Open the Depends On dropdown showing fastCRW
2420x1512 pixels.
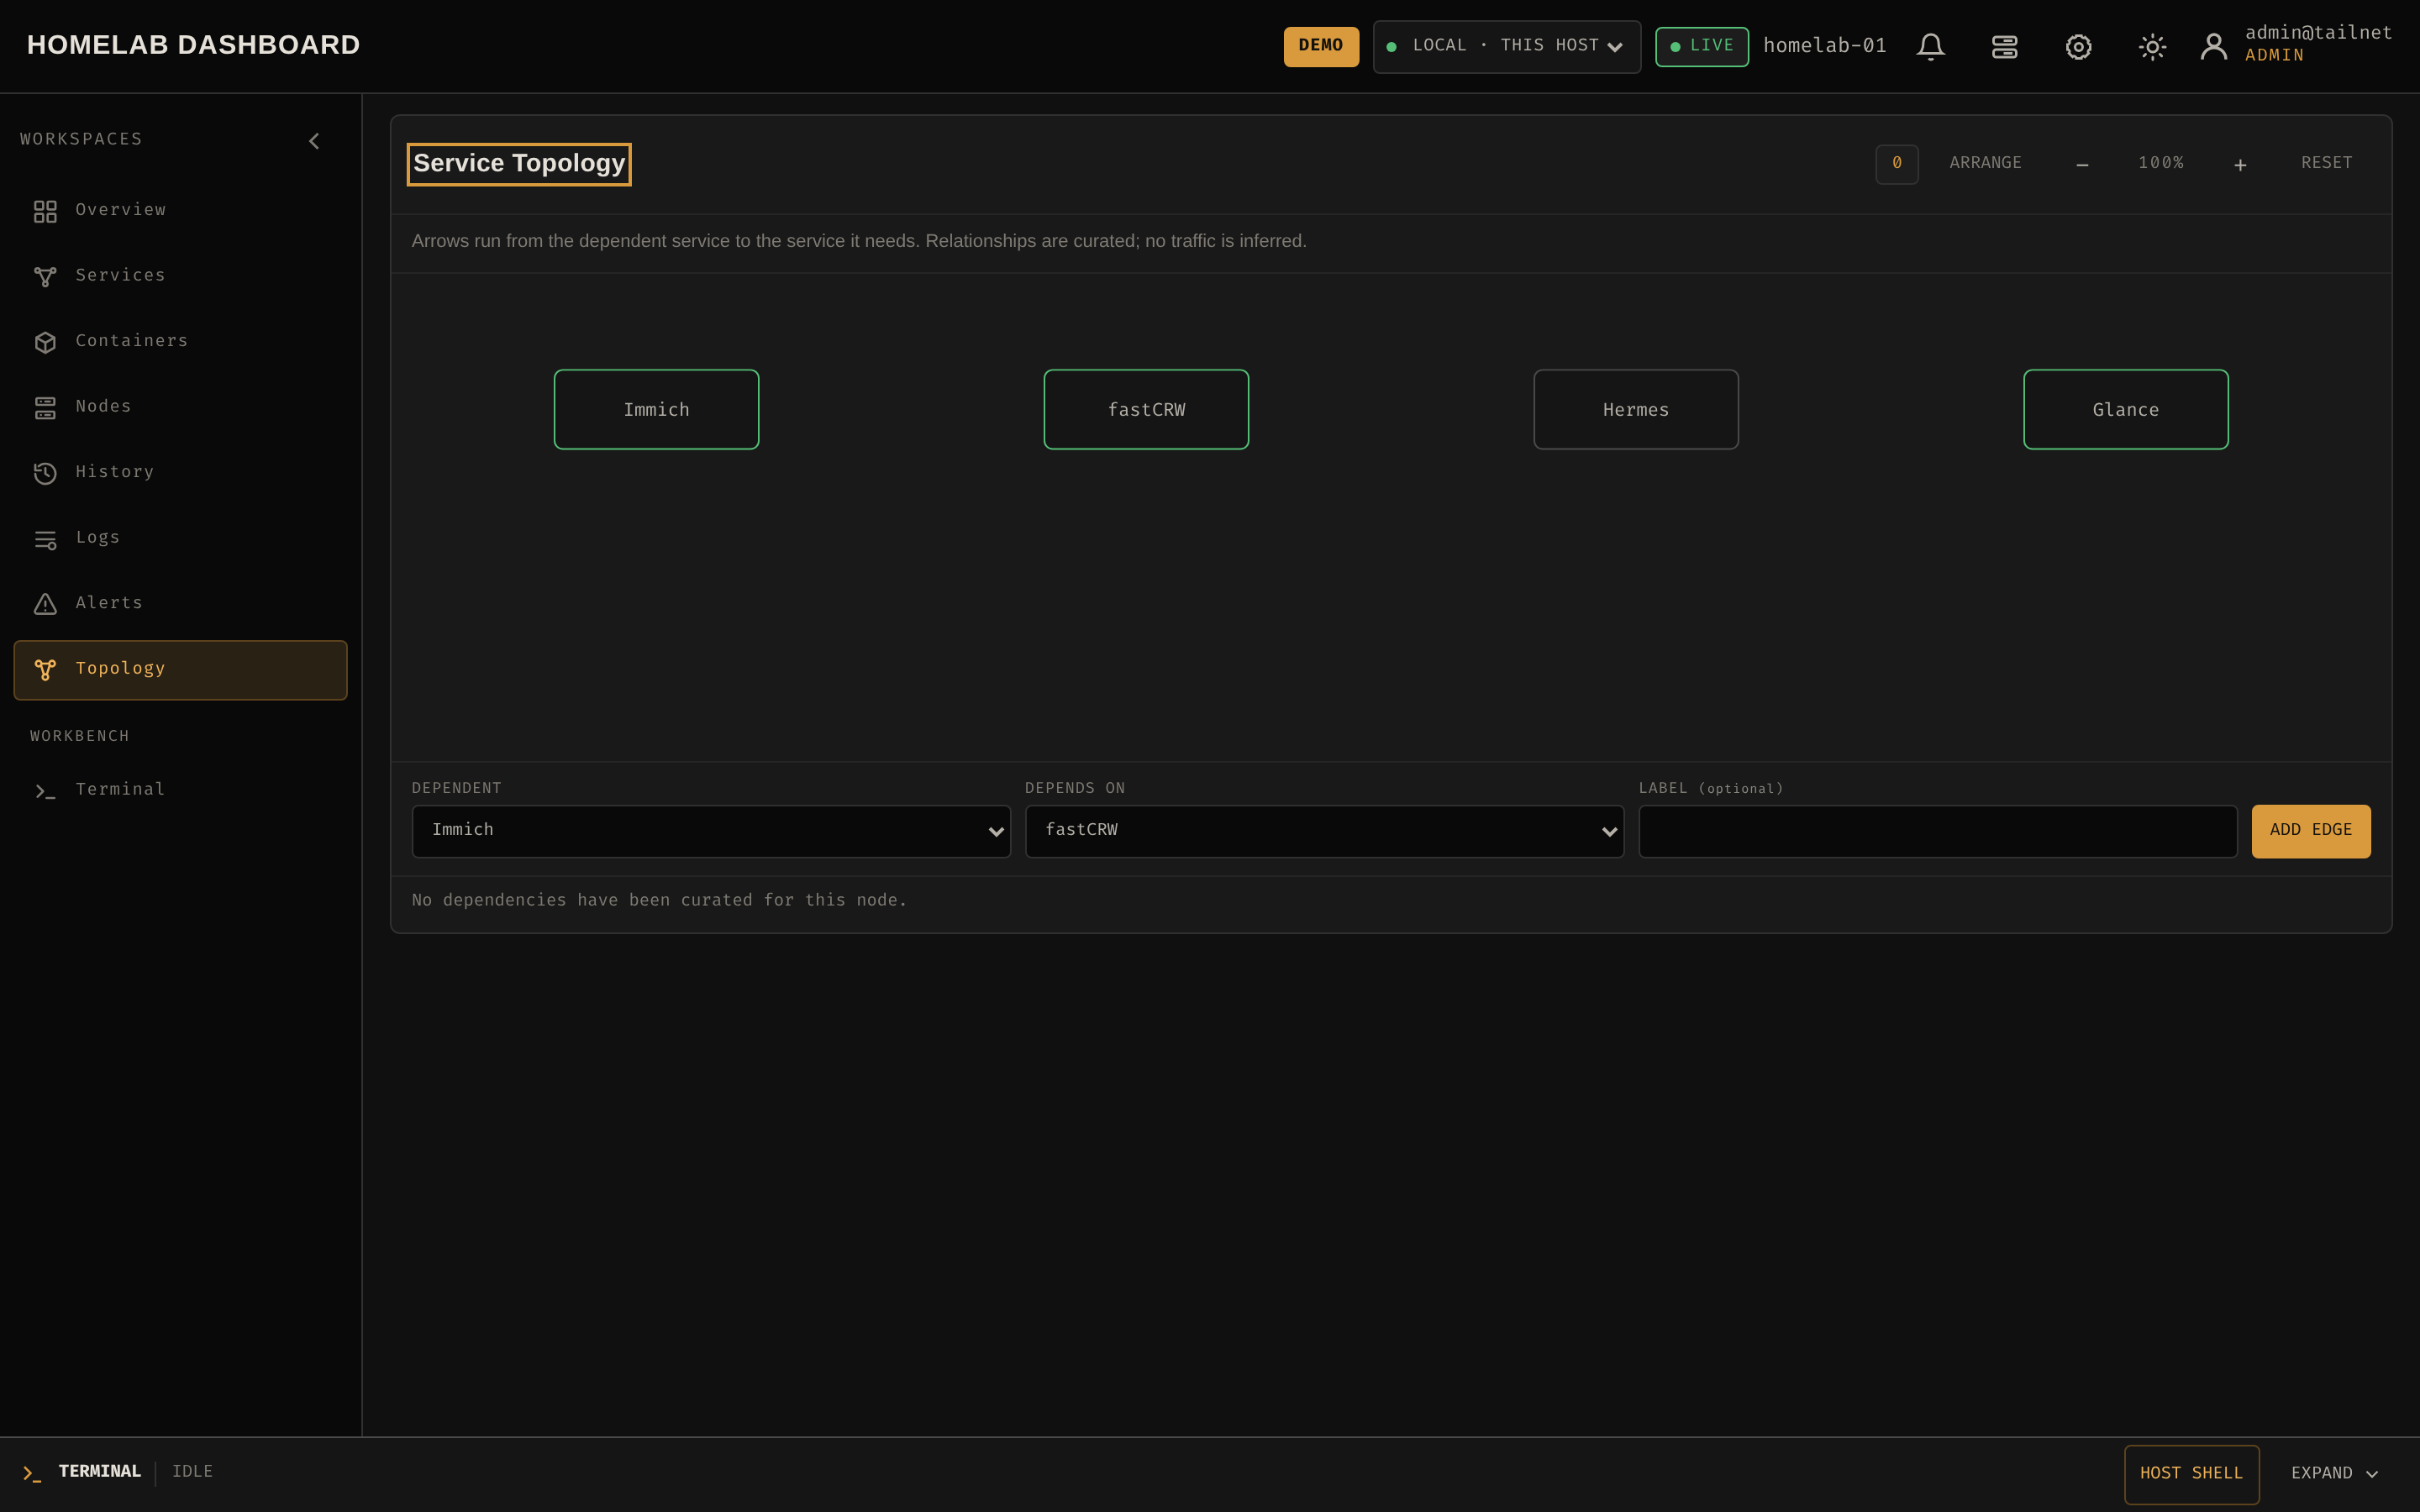pos(1324,831)
